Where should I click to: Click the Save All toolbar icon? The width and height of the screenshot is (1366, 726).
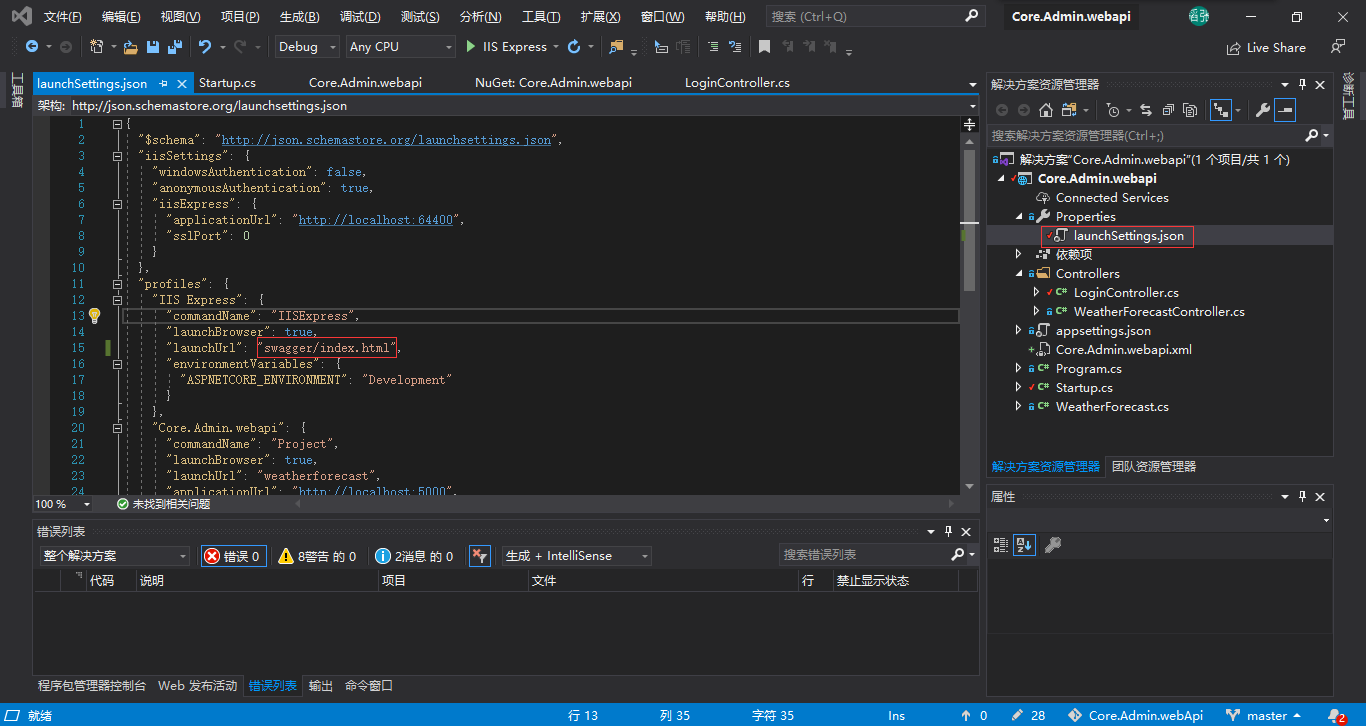(175, 47)
